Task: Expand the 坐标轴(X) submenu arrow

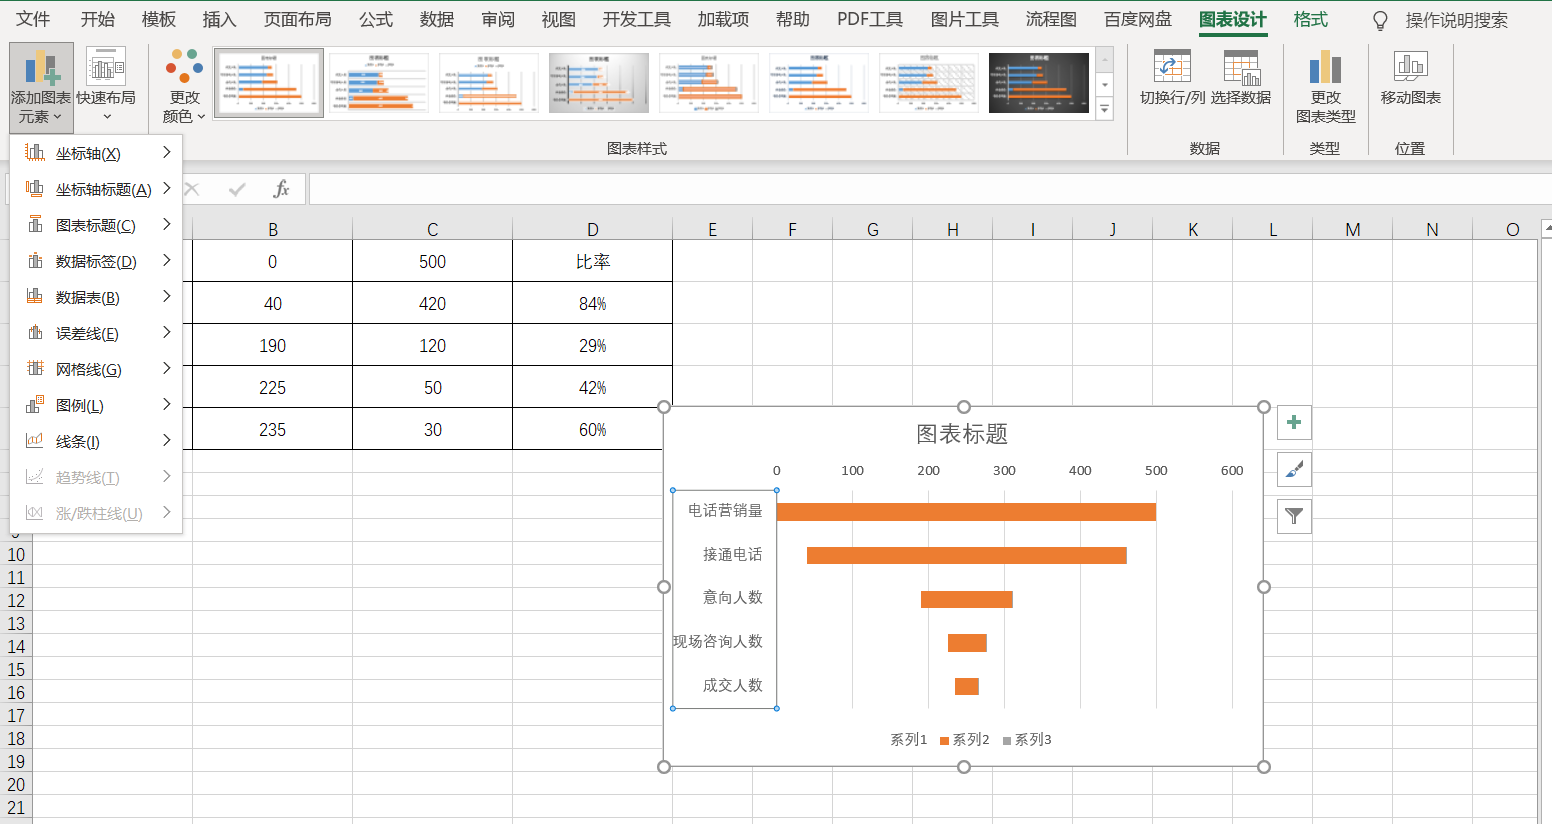Action: coord(166,152)
